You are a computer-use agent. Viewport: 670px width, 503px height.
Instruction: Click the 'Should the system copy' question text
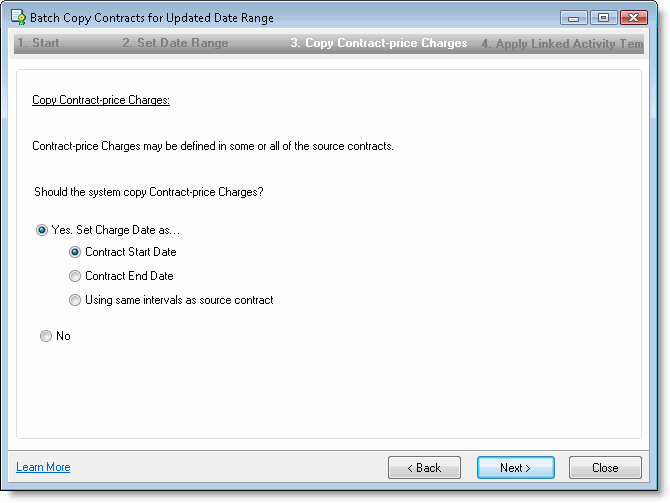[x=148, y=192]
